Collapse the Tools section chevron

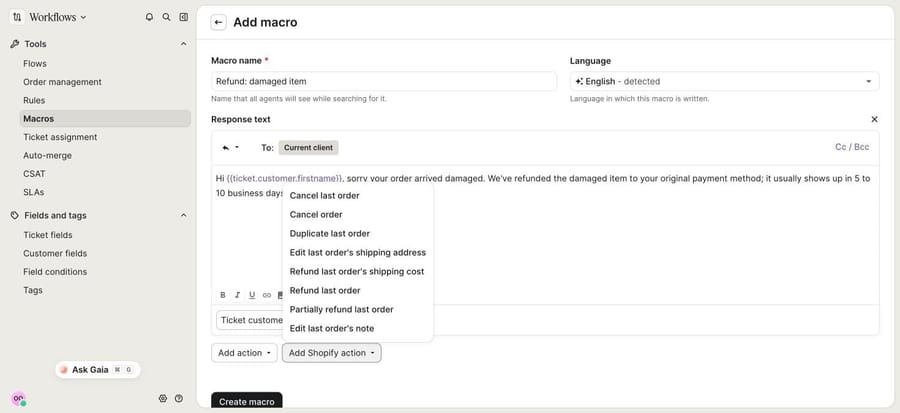(x=184, y=44)
